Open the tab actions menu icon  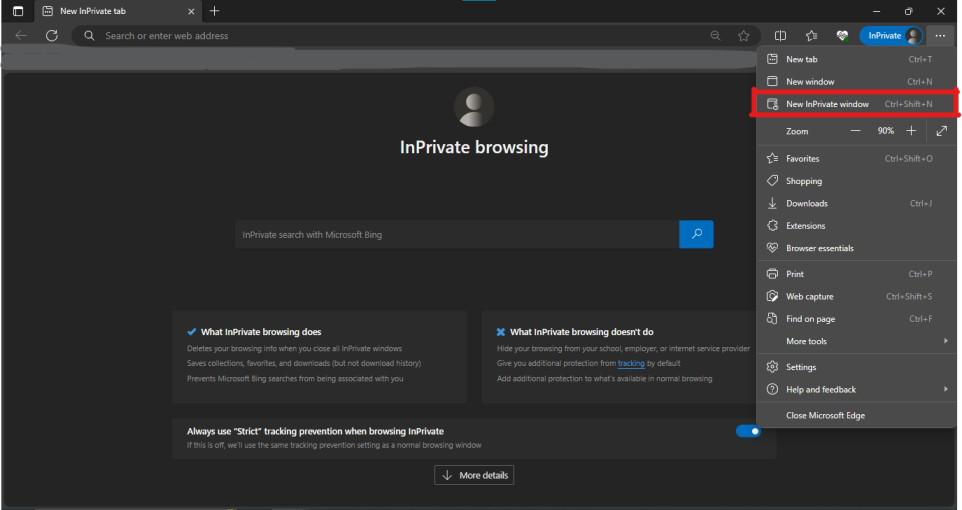pos(18,11)
